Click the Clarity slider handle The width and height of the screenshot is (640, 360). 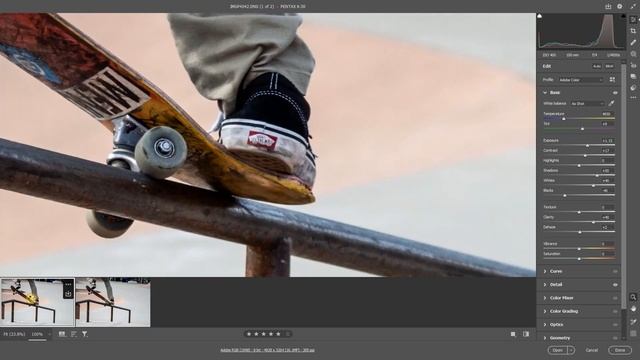593,222
